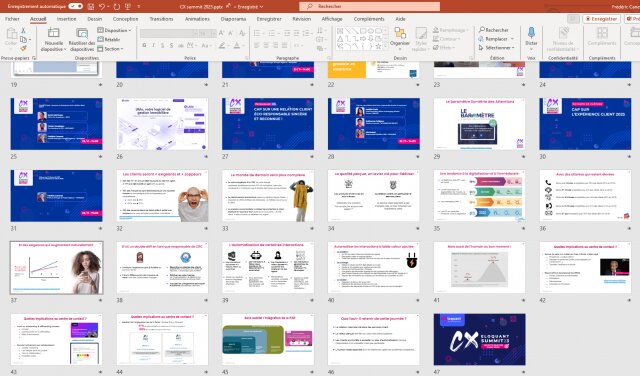Image resolution: width=640 pixels, height=376 pixels.
Task: Click the Nouvelle diapositive icon
Action: click(x=54, y=33)
